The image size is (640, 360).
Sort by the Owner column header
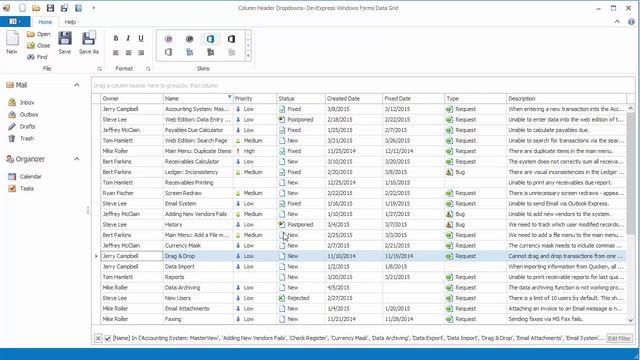(x=132, y=98)
